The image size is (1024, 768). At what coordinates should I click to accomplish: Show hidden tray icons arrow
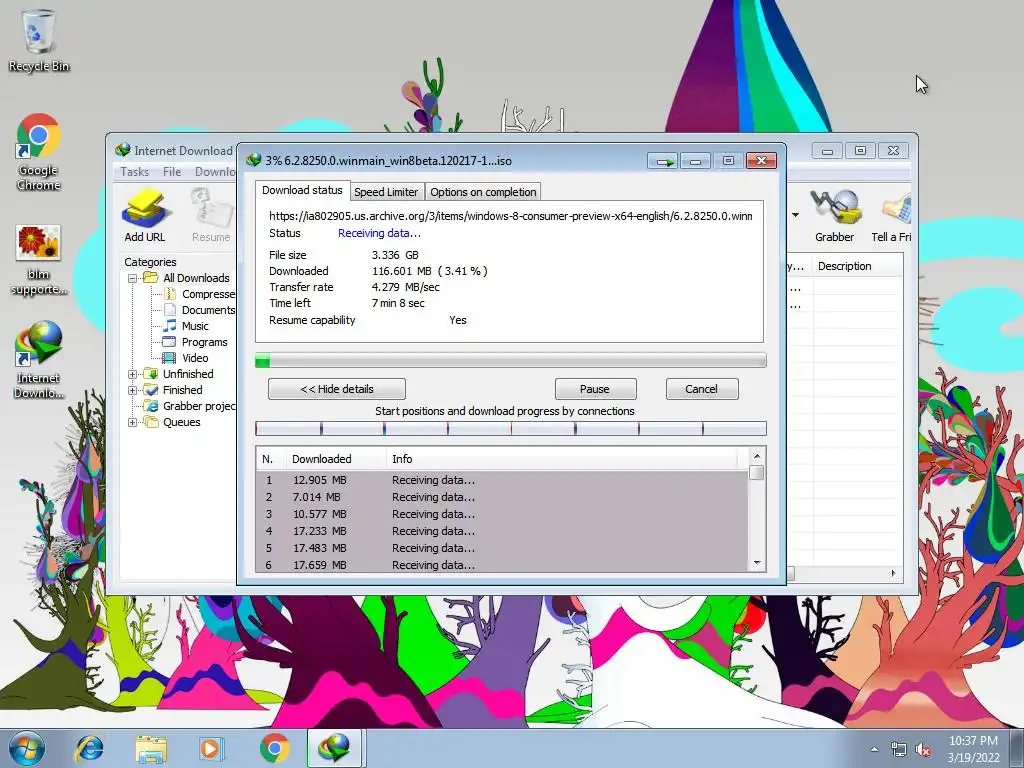pyautogui.click(x=874, y=750)
